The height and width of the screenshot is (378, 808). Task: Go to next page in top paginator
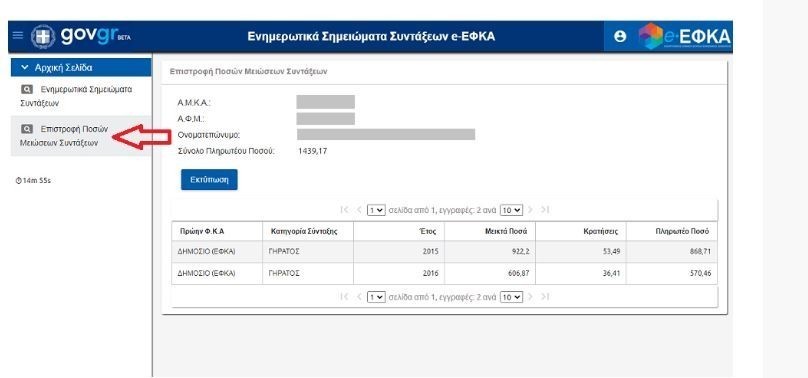pyautogui.click(x=530, y=210)
